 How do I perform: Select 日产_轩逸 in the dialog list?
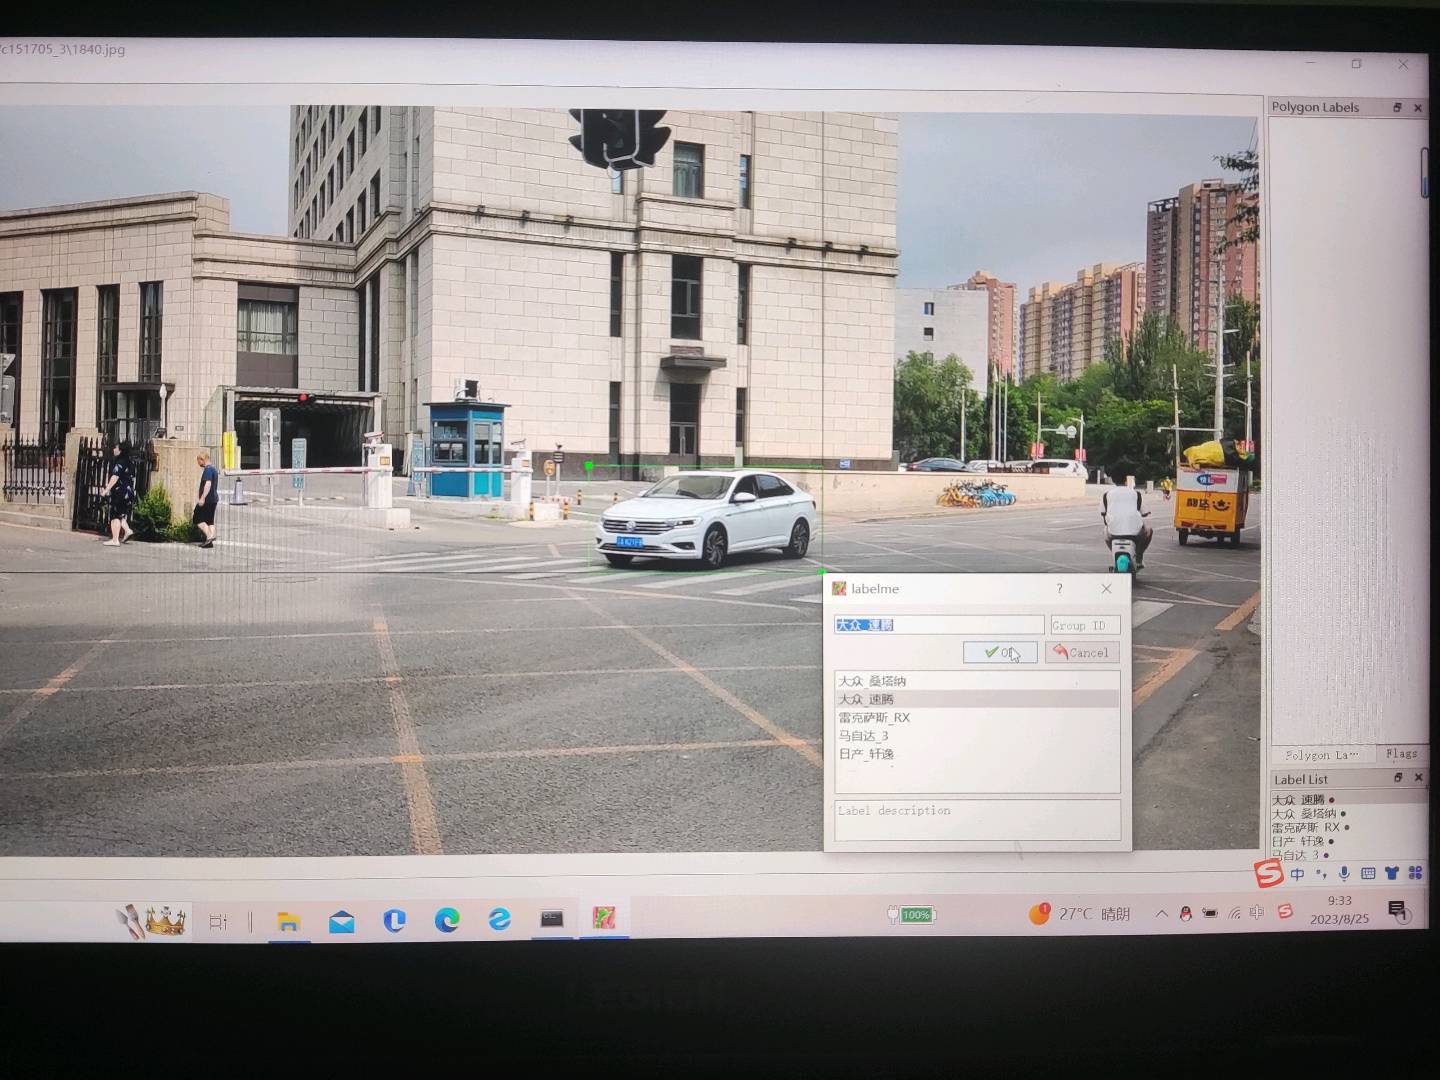[867, 754]
